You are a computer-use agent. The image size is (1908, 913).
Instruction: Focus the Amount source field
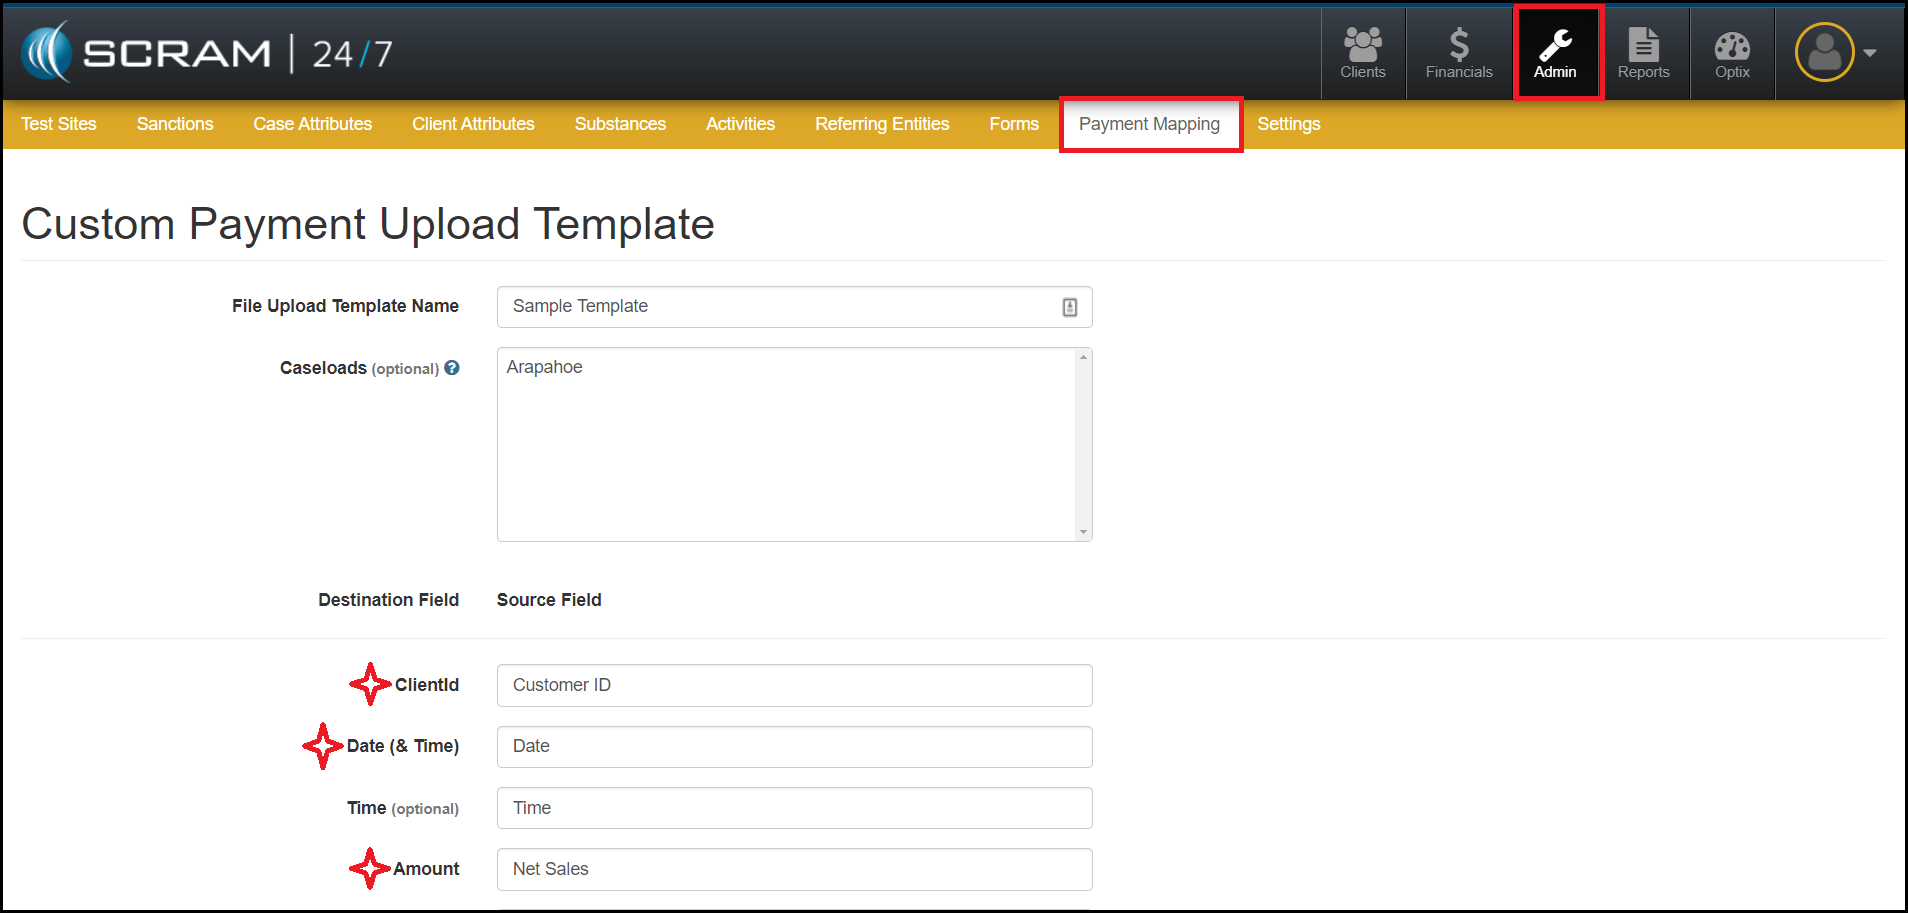(x=794, y=869)
